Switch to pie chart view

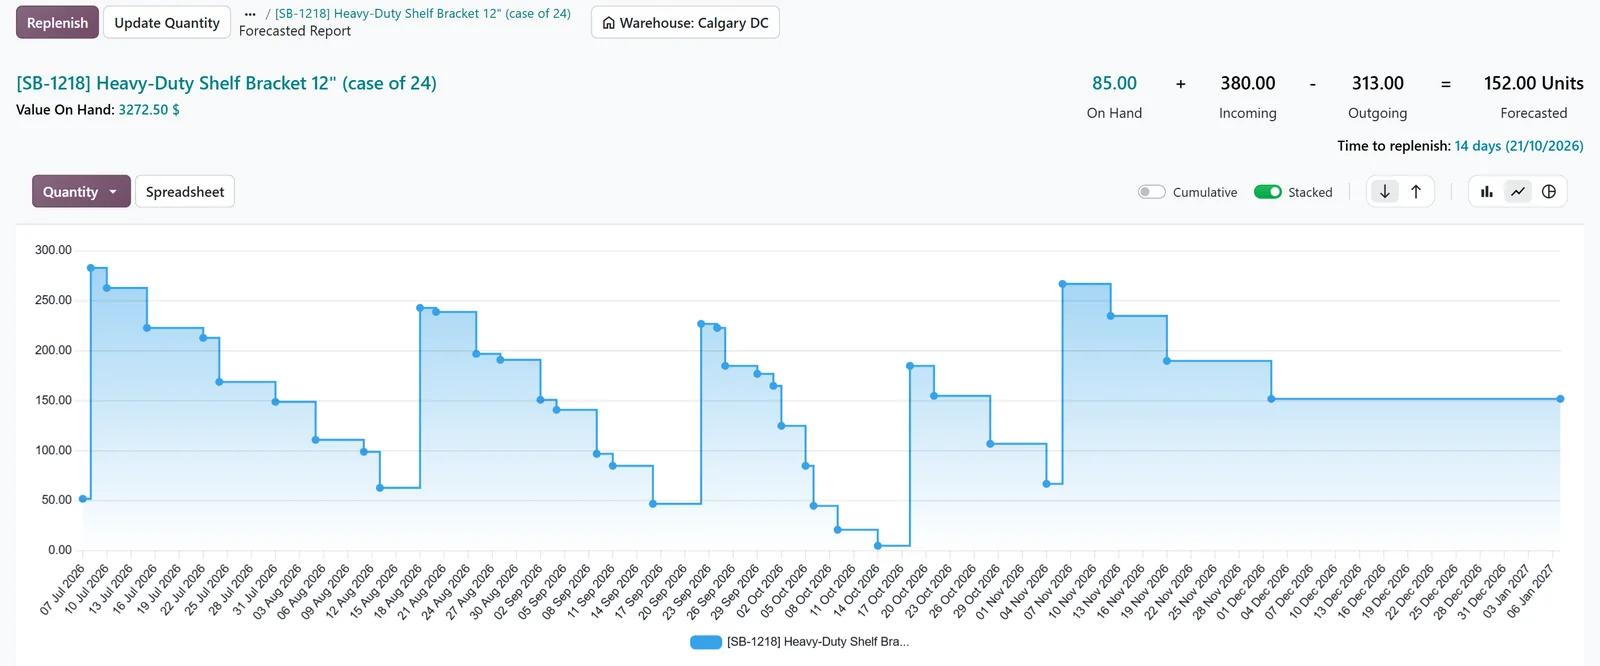click(x=1549, y=192)
